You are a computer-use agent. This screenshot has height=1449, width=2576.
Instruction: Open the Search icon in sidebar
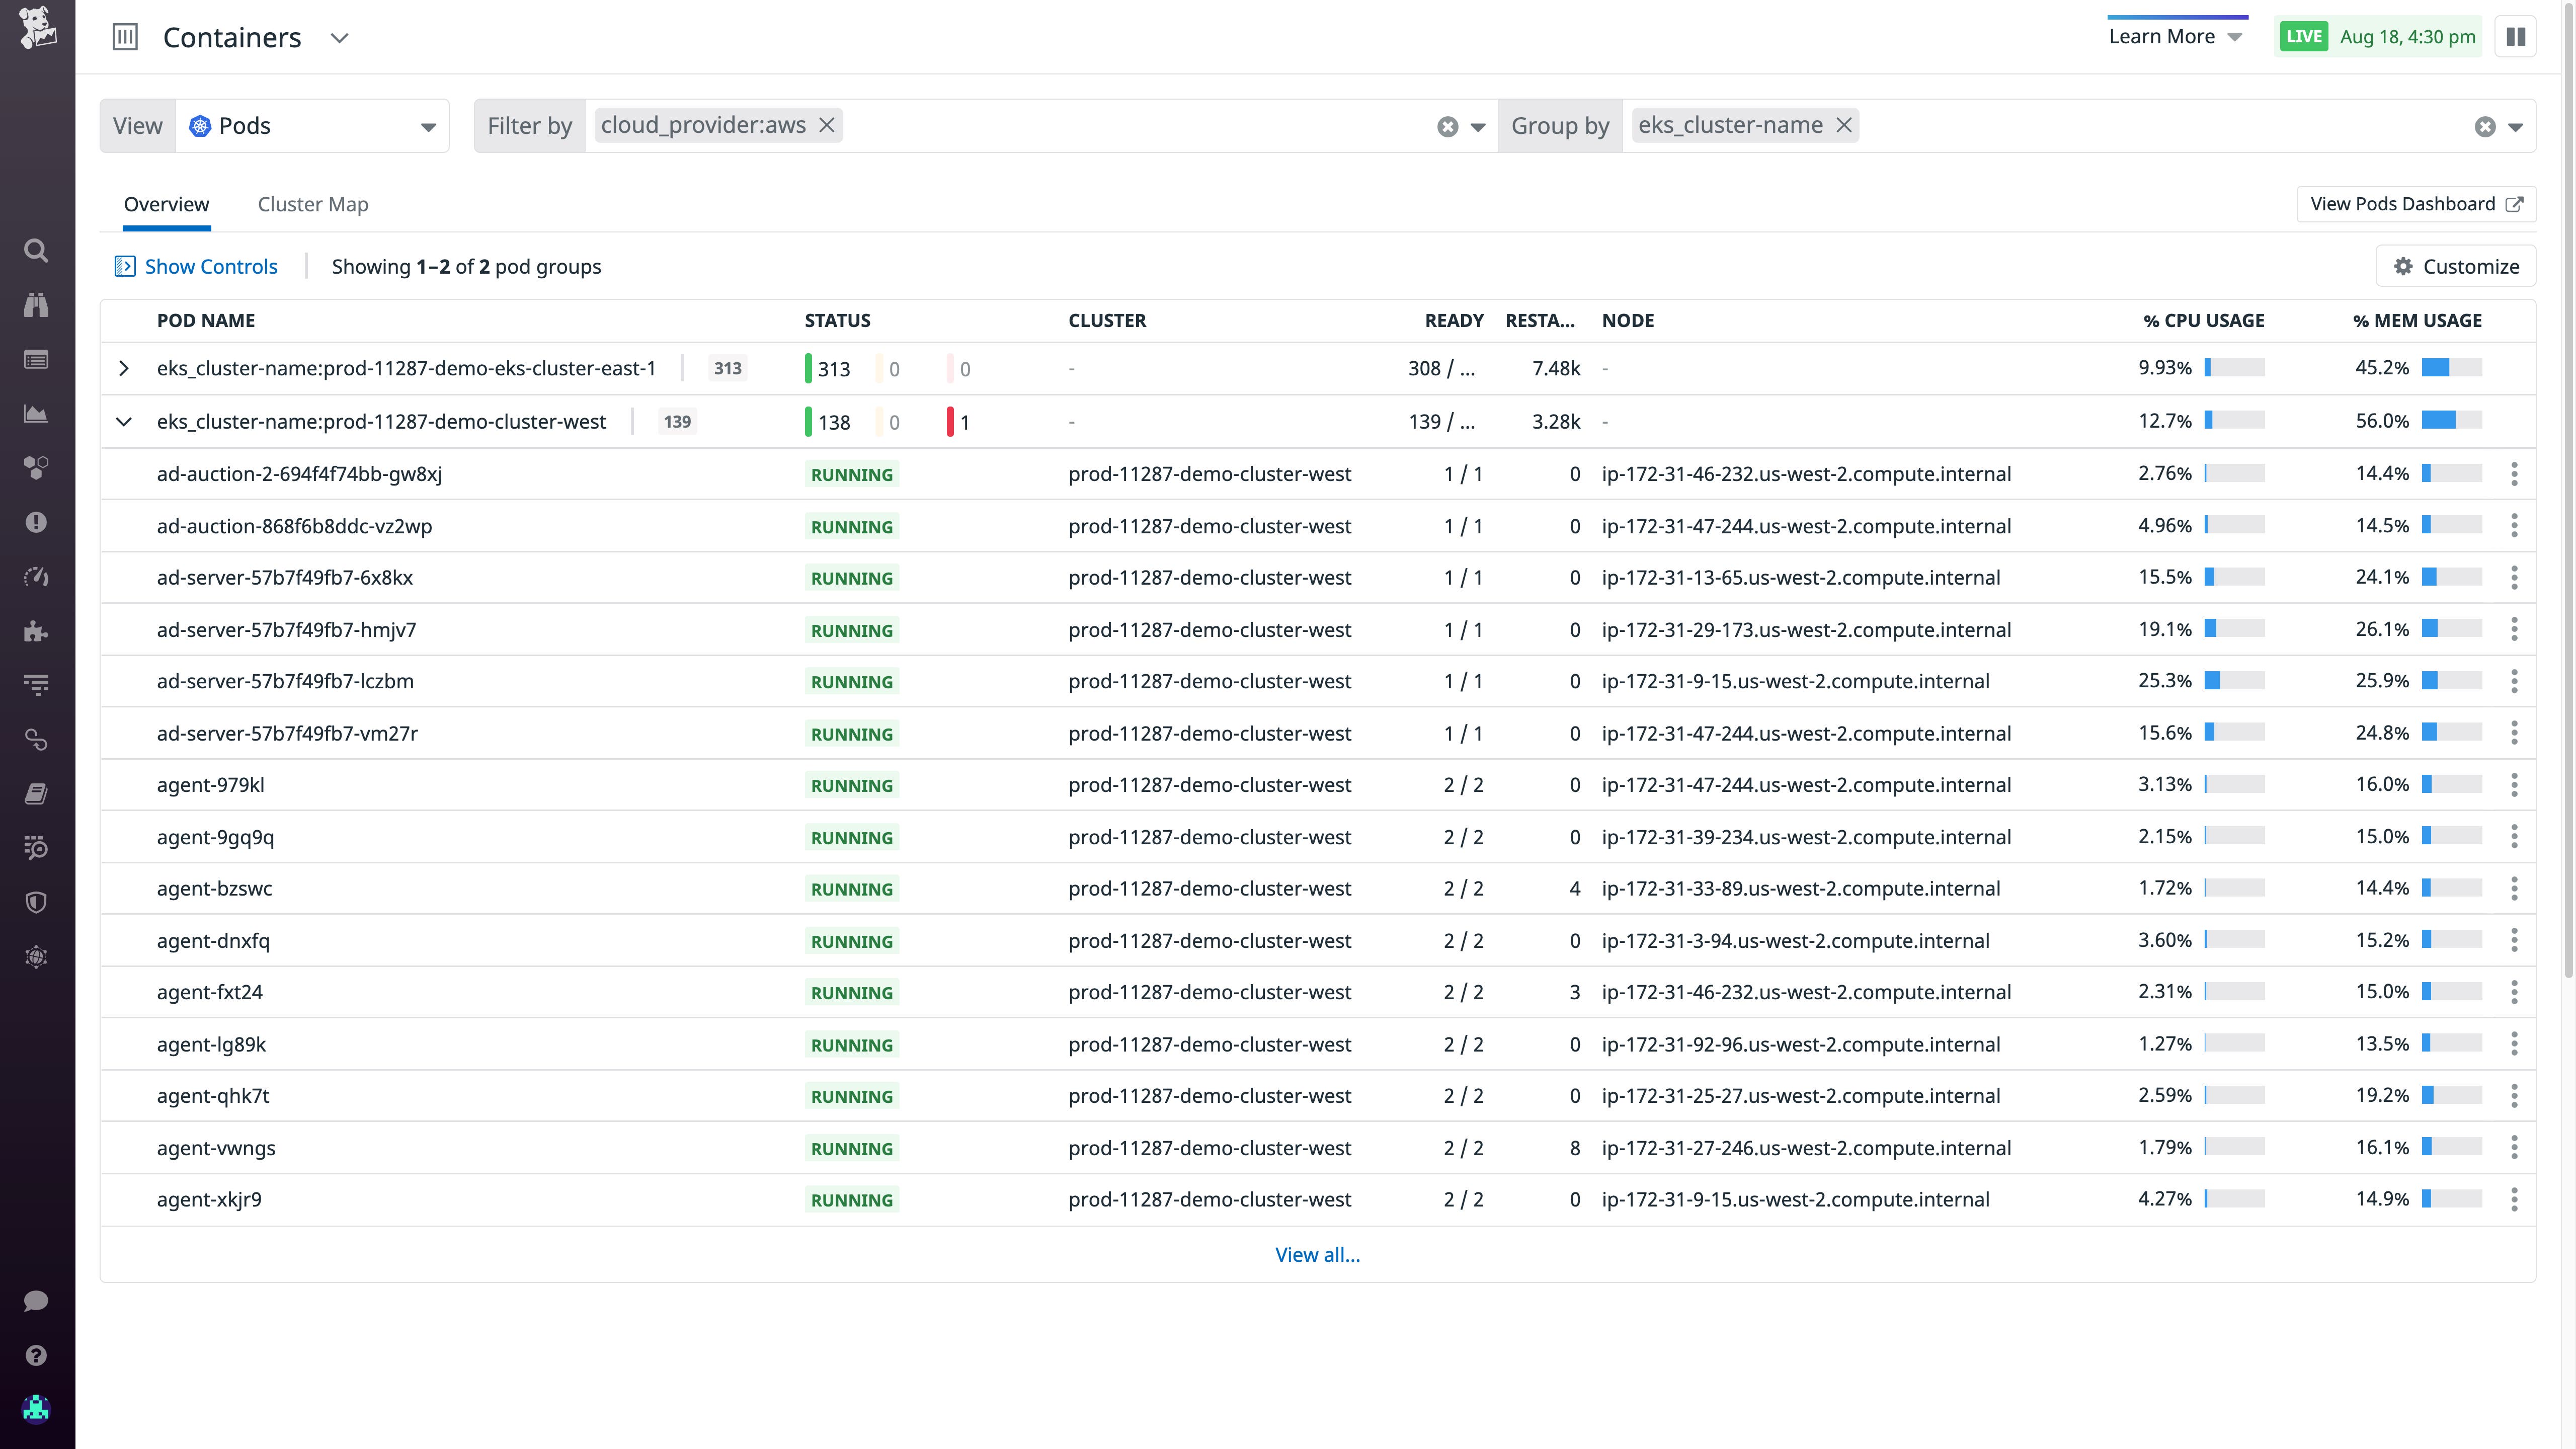(x=36, y=250)
